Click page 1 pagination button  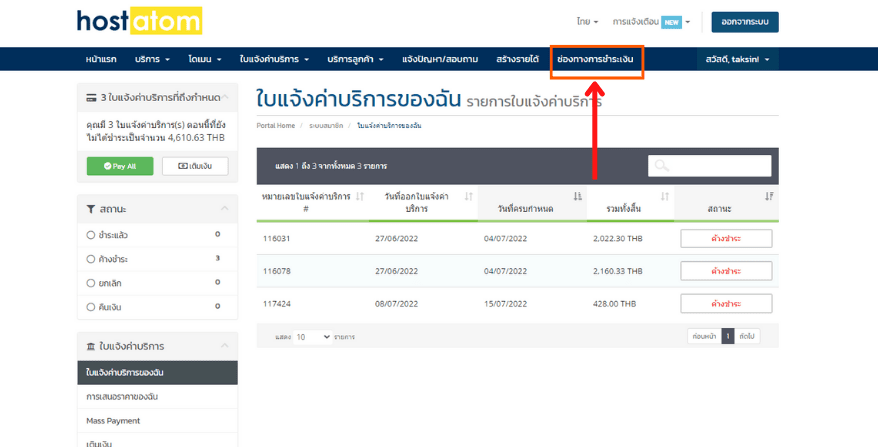tap(727, 337)
